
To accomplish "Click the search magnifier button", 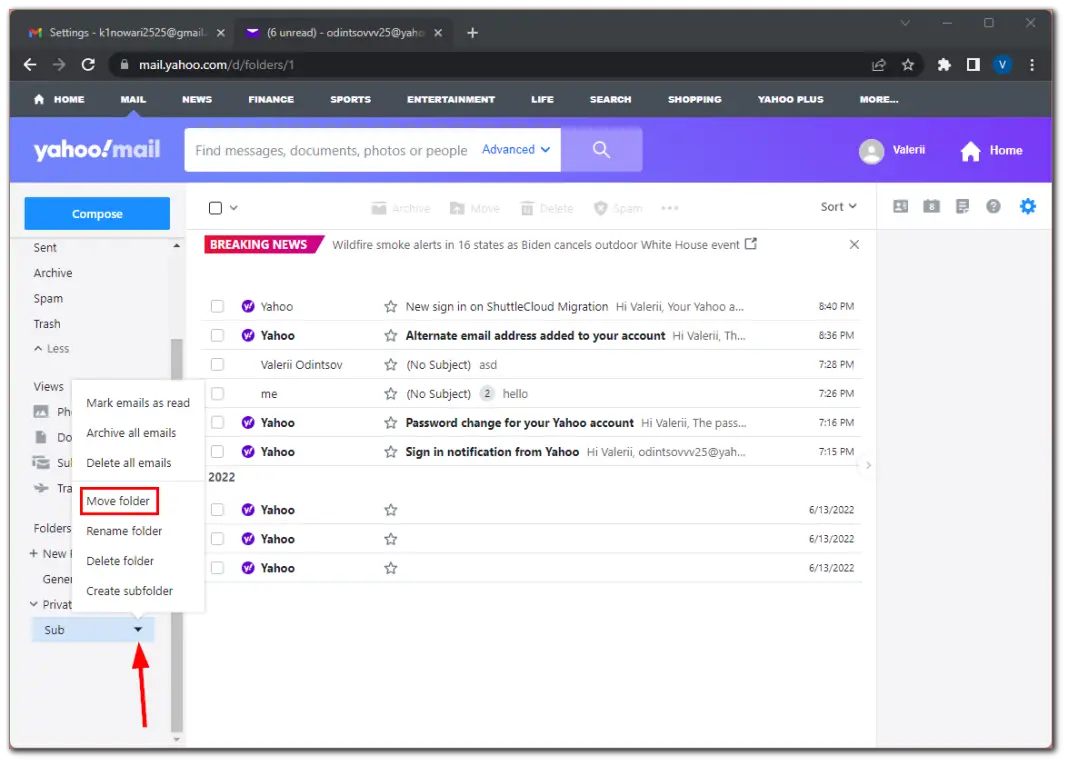I will click(x=601, y=150).
